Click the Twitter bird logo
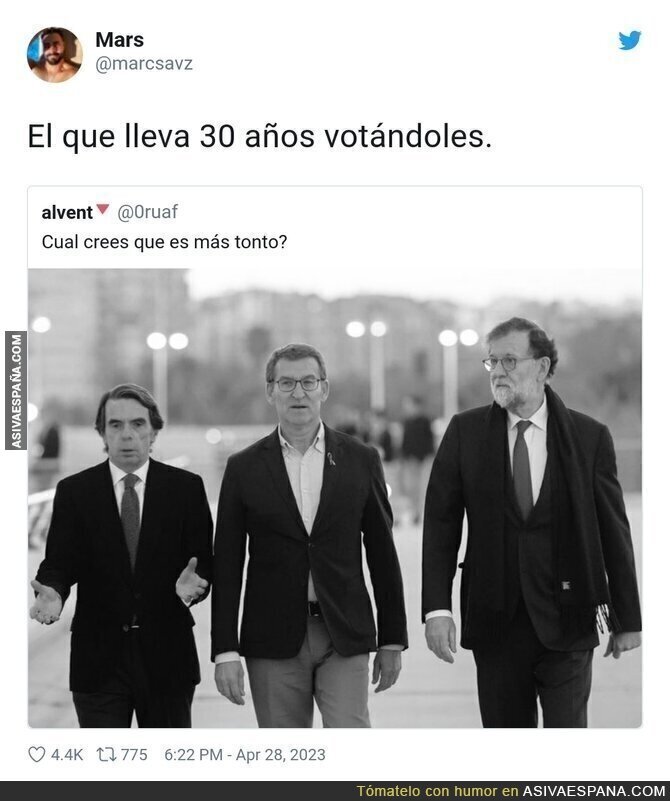This screenshot has height=801, width=670. click(x=630, y=41)
